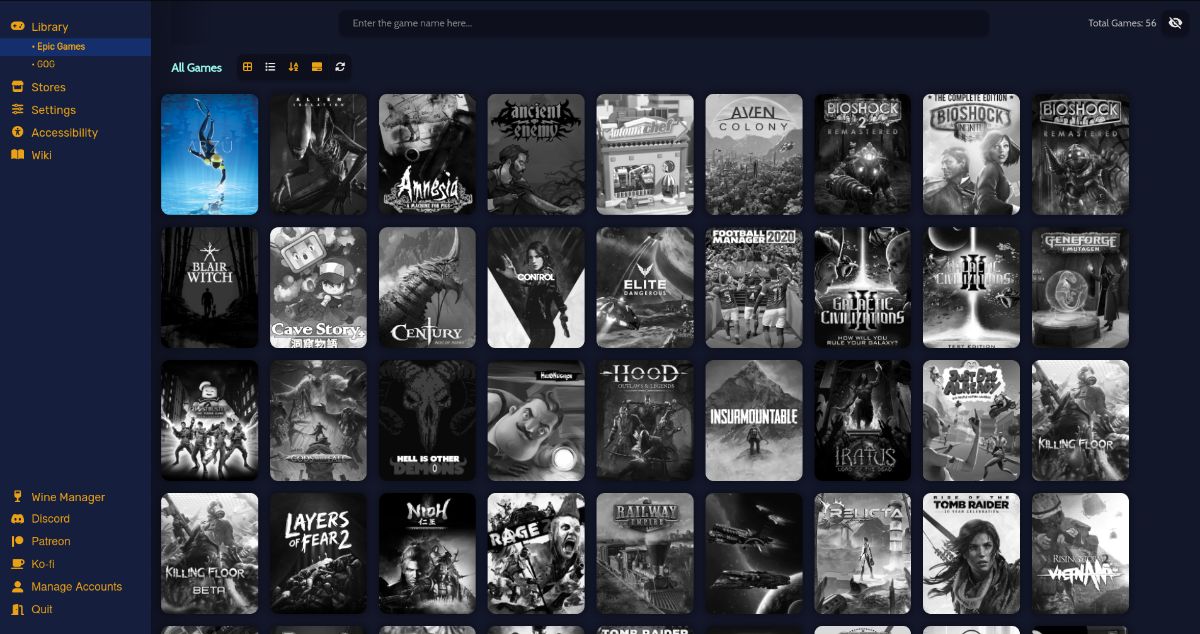The image size is (1200, 634).
Task: Open the Relicta game card
Action: tap(863, 553)
